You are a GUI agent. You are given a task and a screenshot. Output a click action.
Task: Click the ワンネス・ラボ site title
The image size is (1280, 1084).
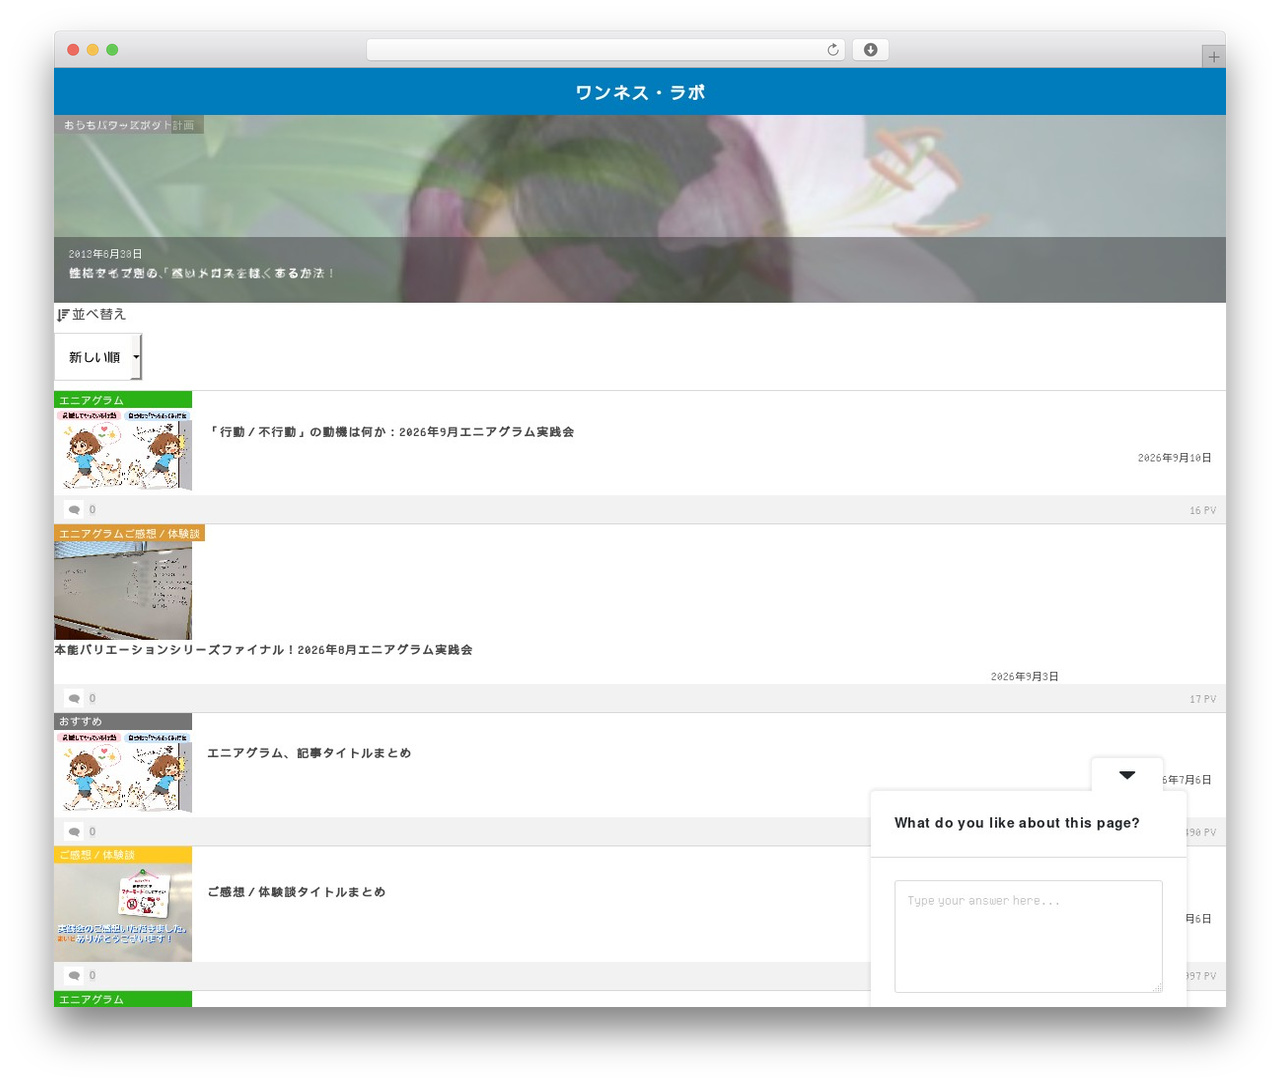click(640, 92)
